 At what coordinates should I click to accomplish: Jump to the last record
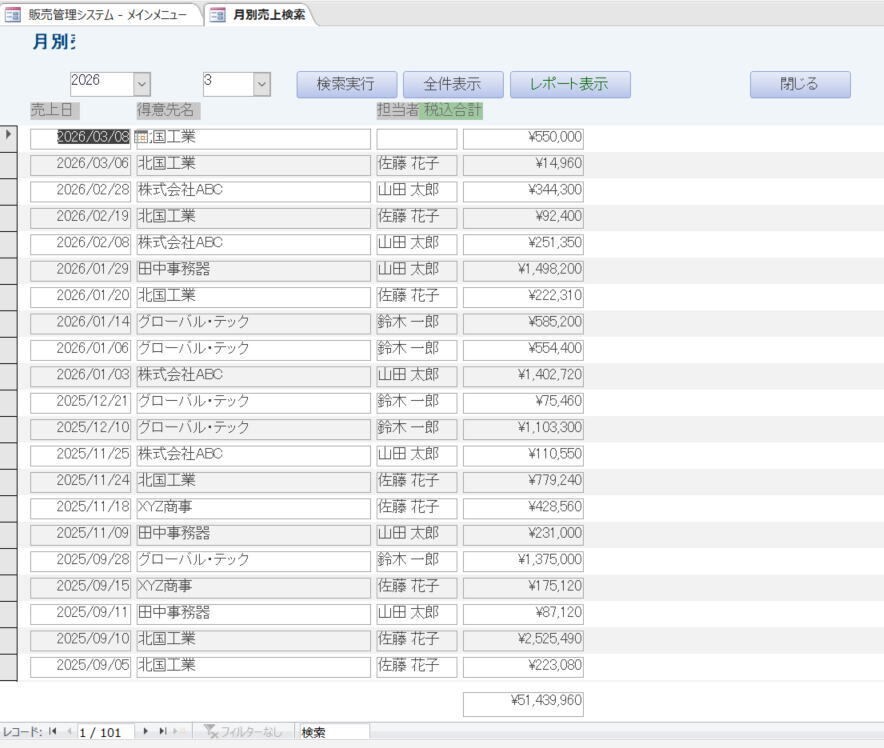coord(162,731)
